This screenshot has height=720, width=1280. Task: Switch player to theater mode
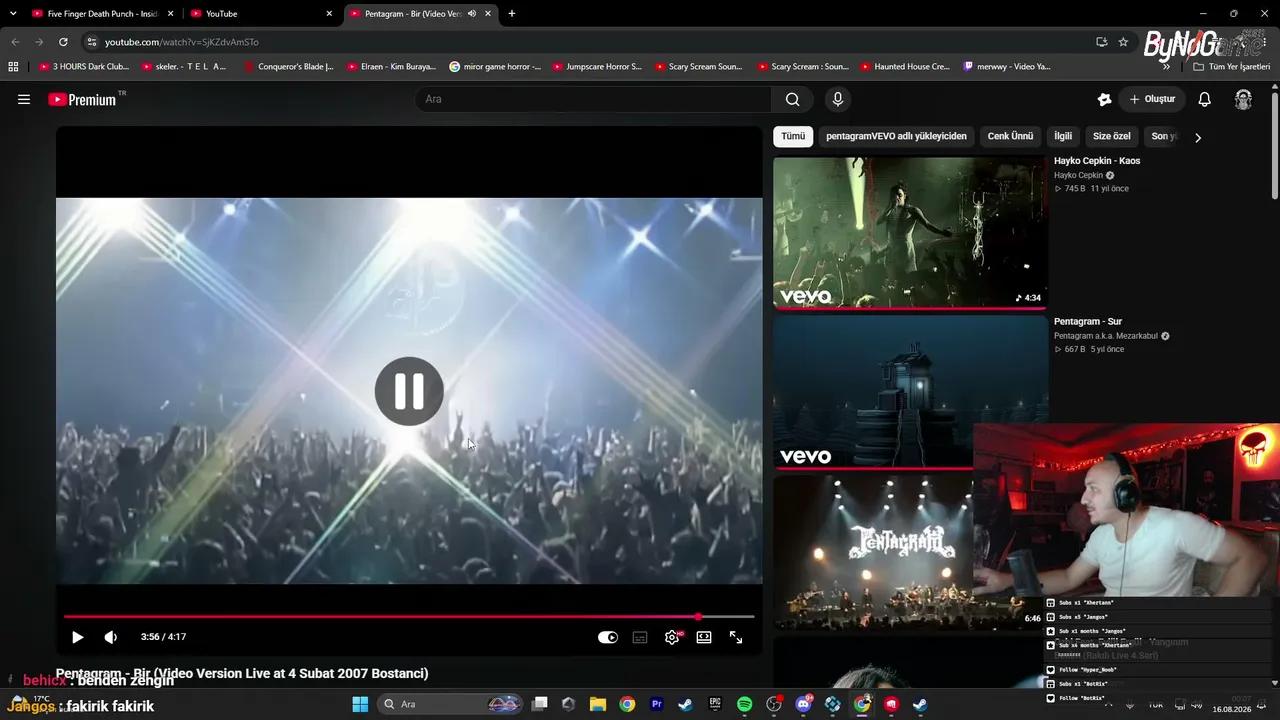click(x=704, y=637)
